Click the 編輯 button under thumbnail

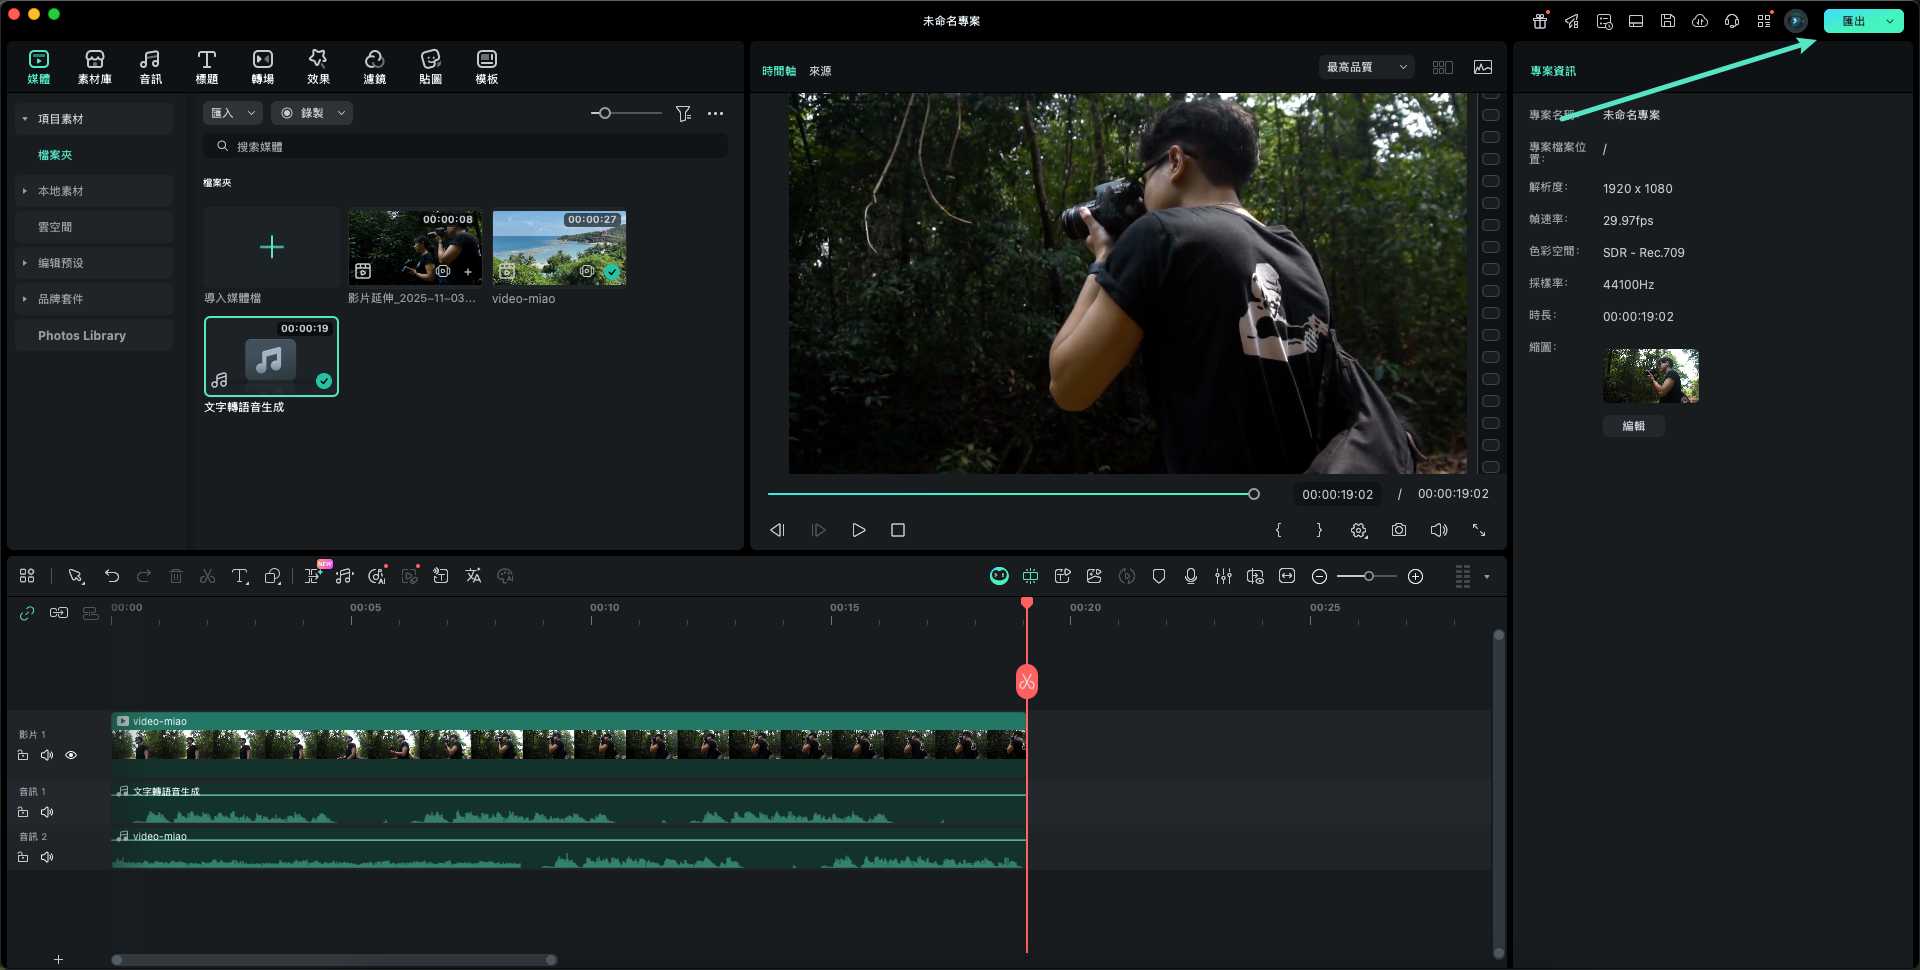[x=1633, y=426]
